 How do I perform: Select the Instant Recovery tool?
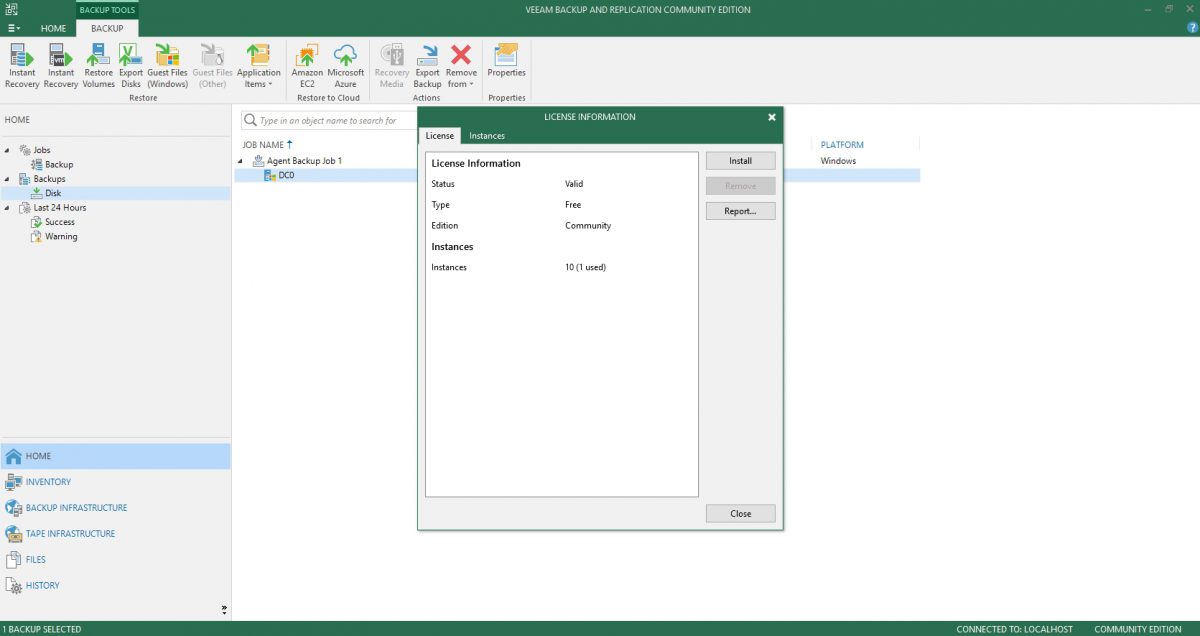tap(21, 65)
